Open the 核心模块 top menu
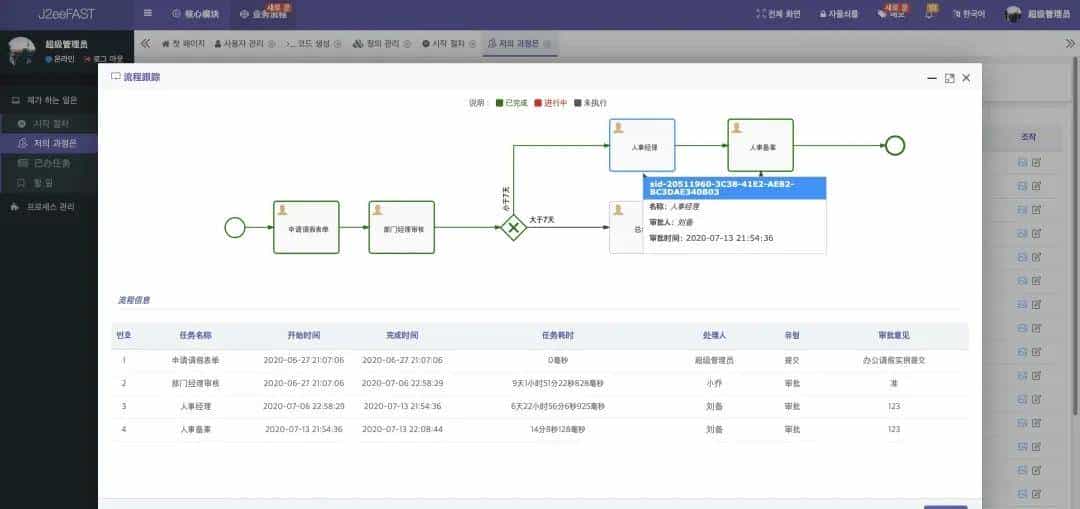 [196, 14]
